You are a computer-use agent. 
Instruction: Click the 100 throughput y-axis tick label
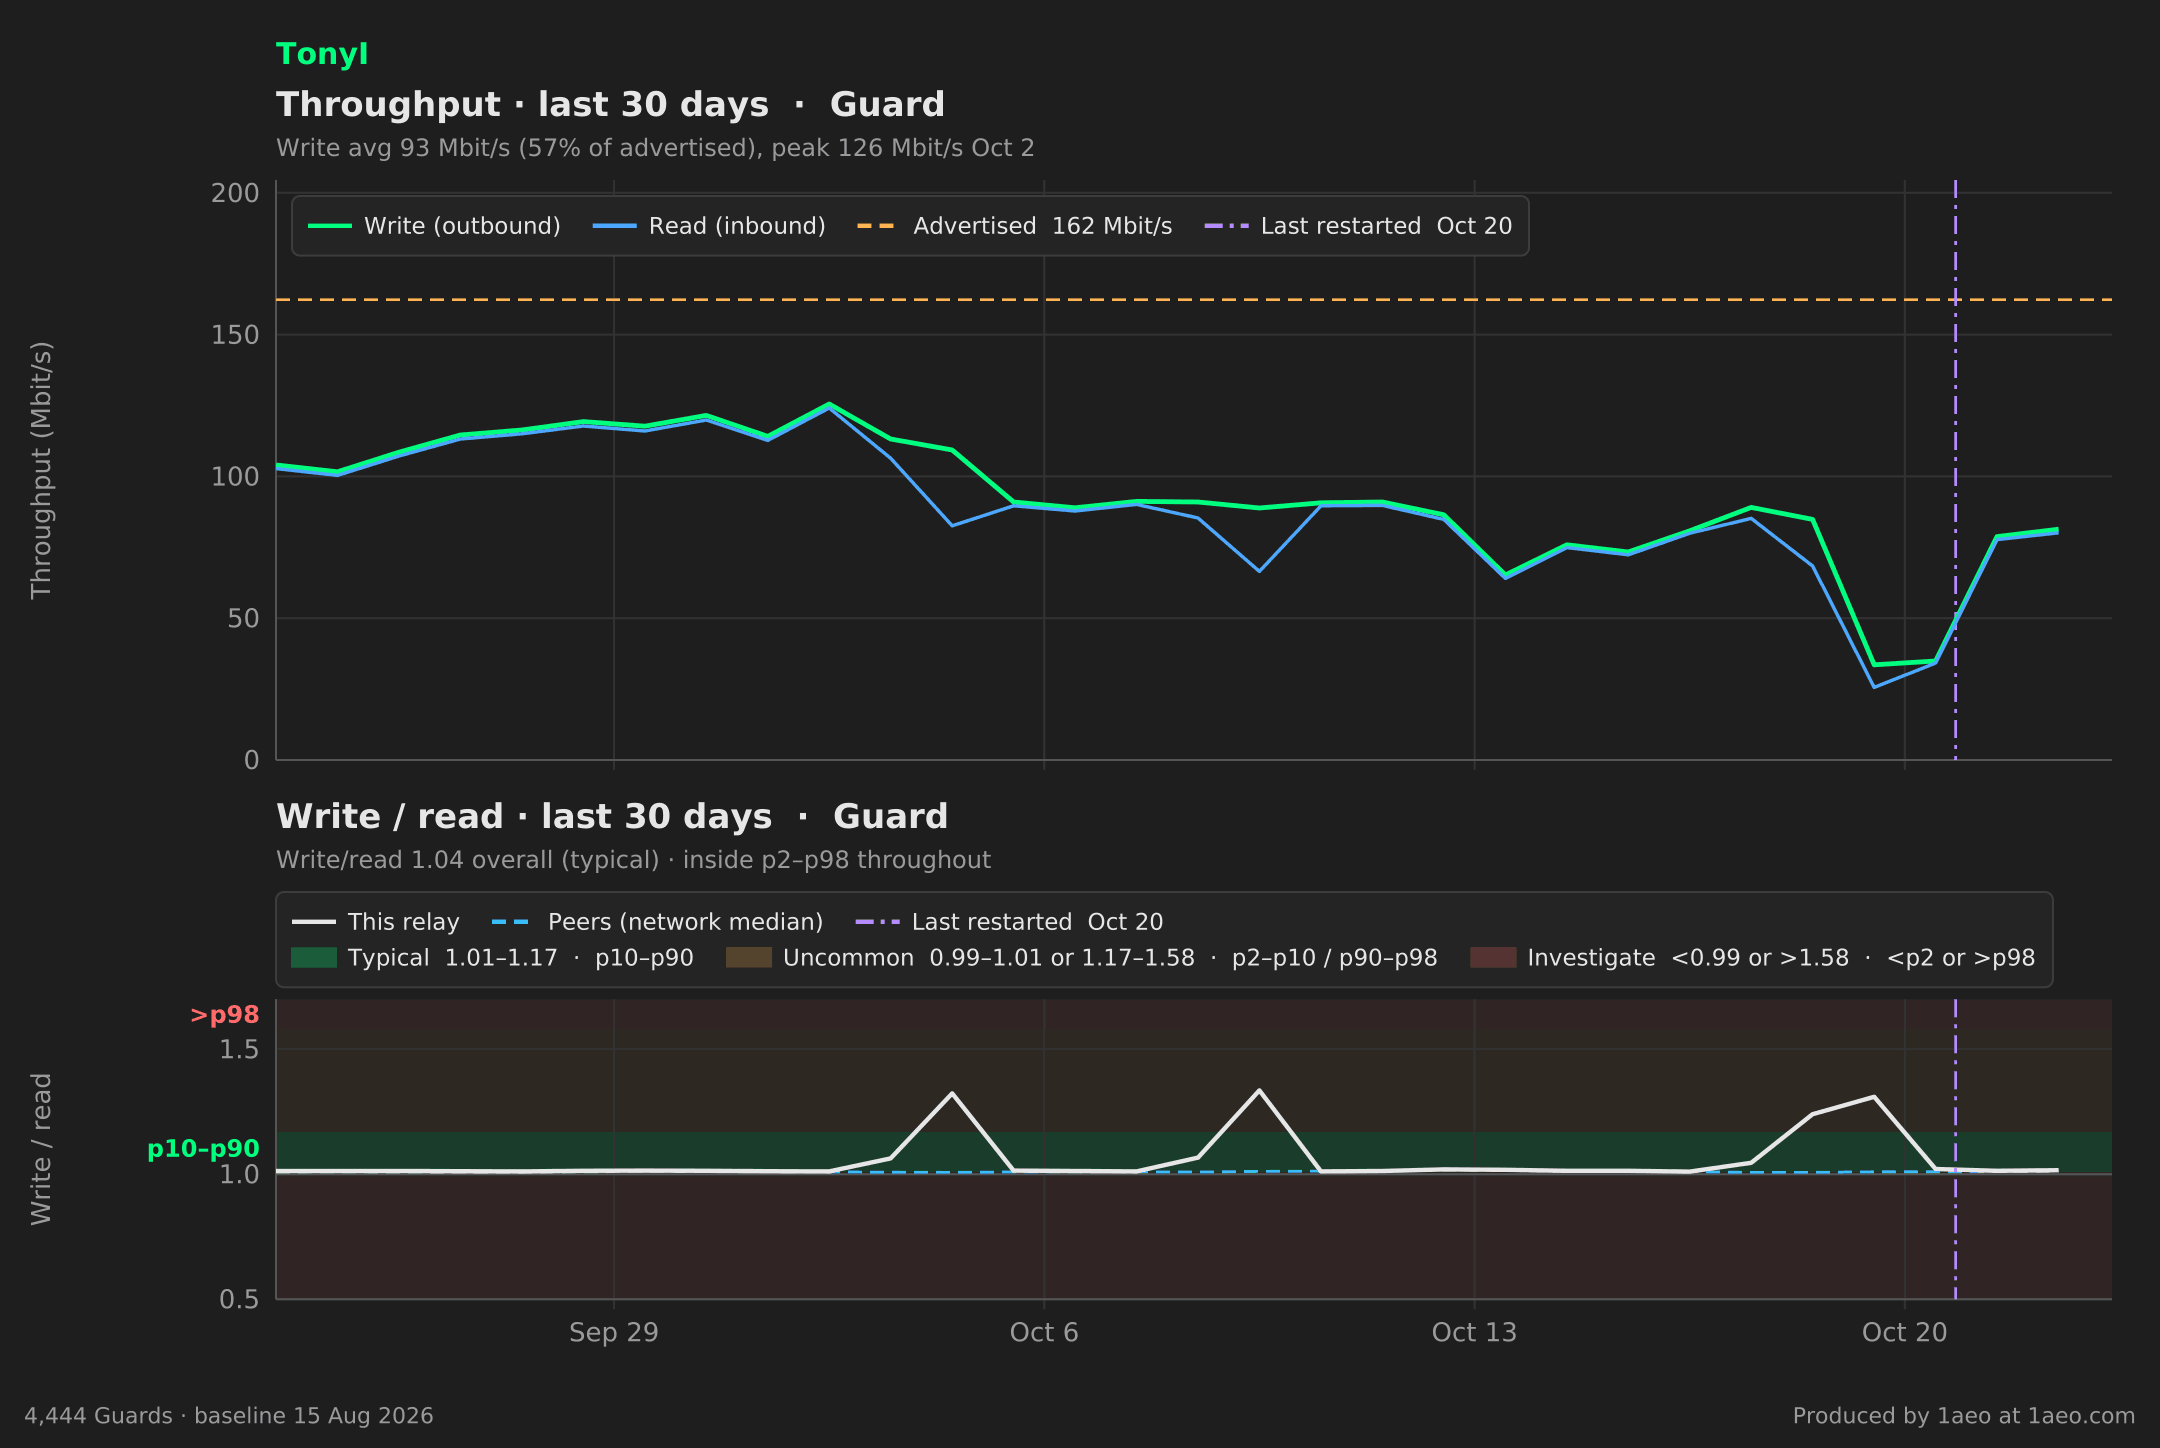tap(235, 477)
